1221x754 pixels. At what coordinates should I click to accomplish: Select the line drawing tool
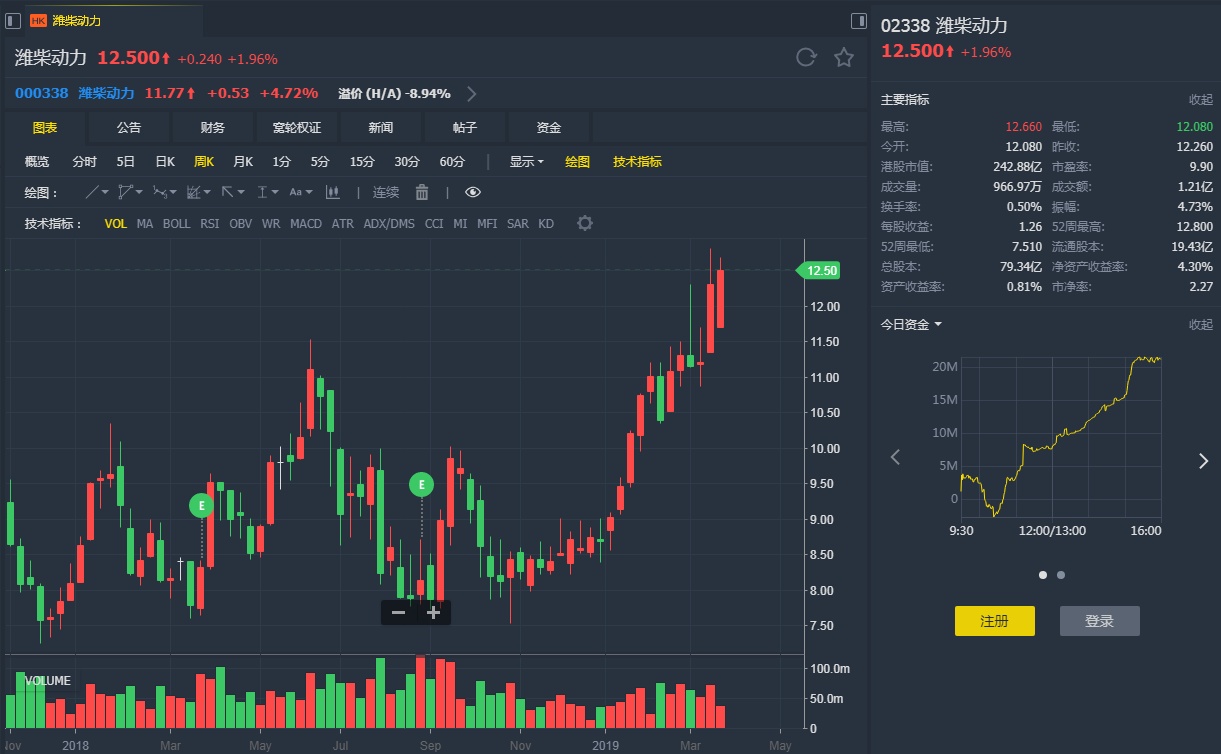point(92,192)
